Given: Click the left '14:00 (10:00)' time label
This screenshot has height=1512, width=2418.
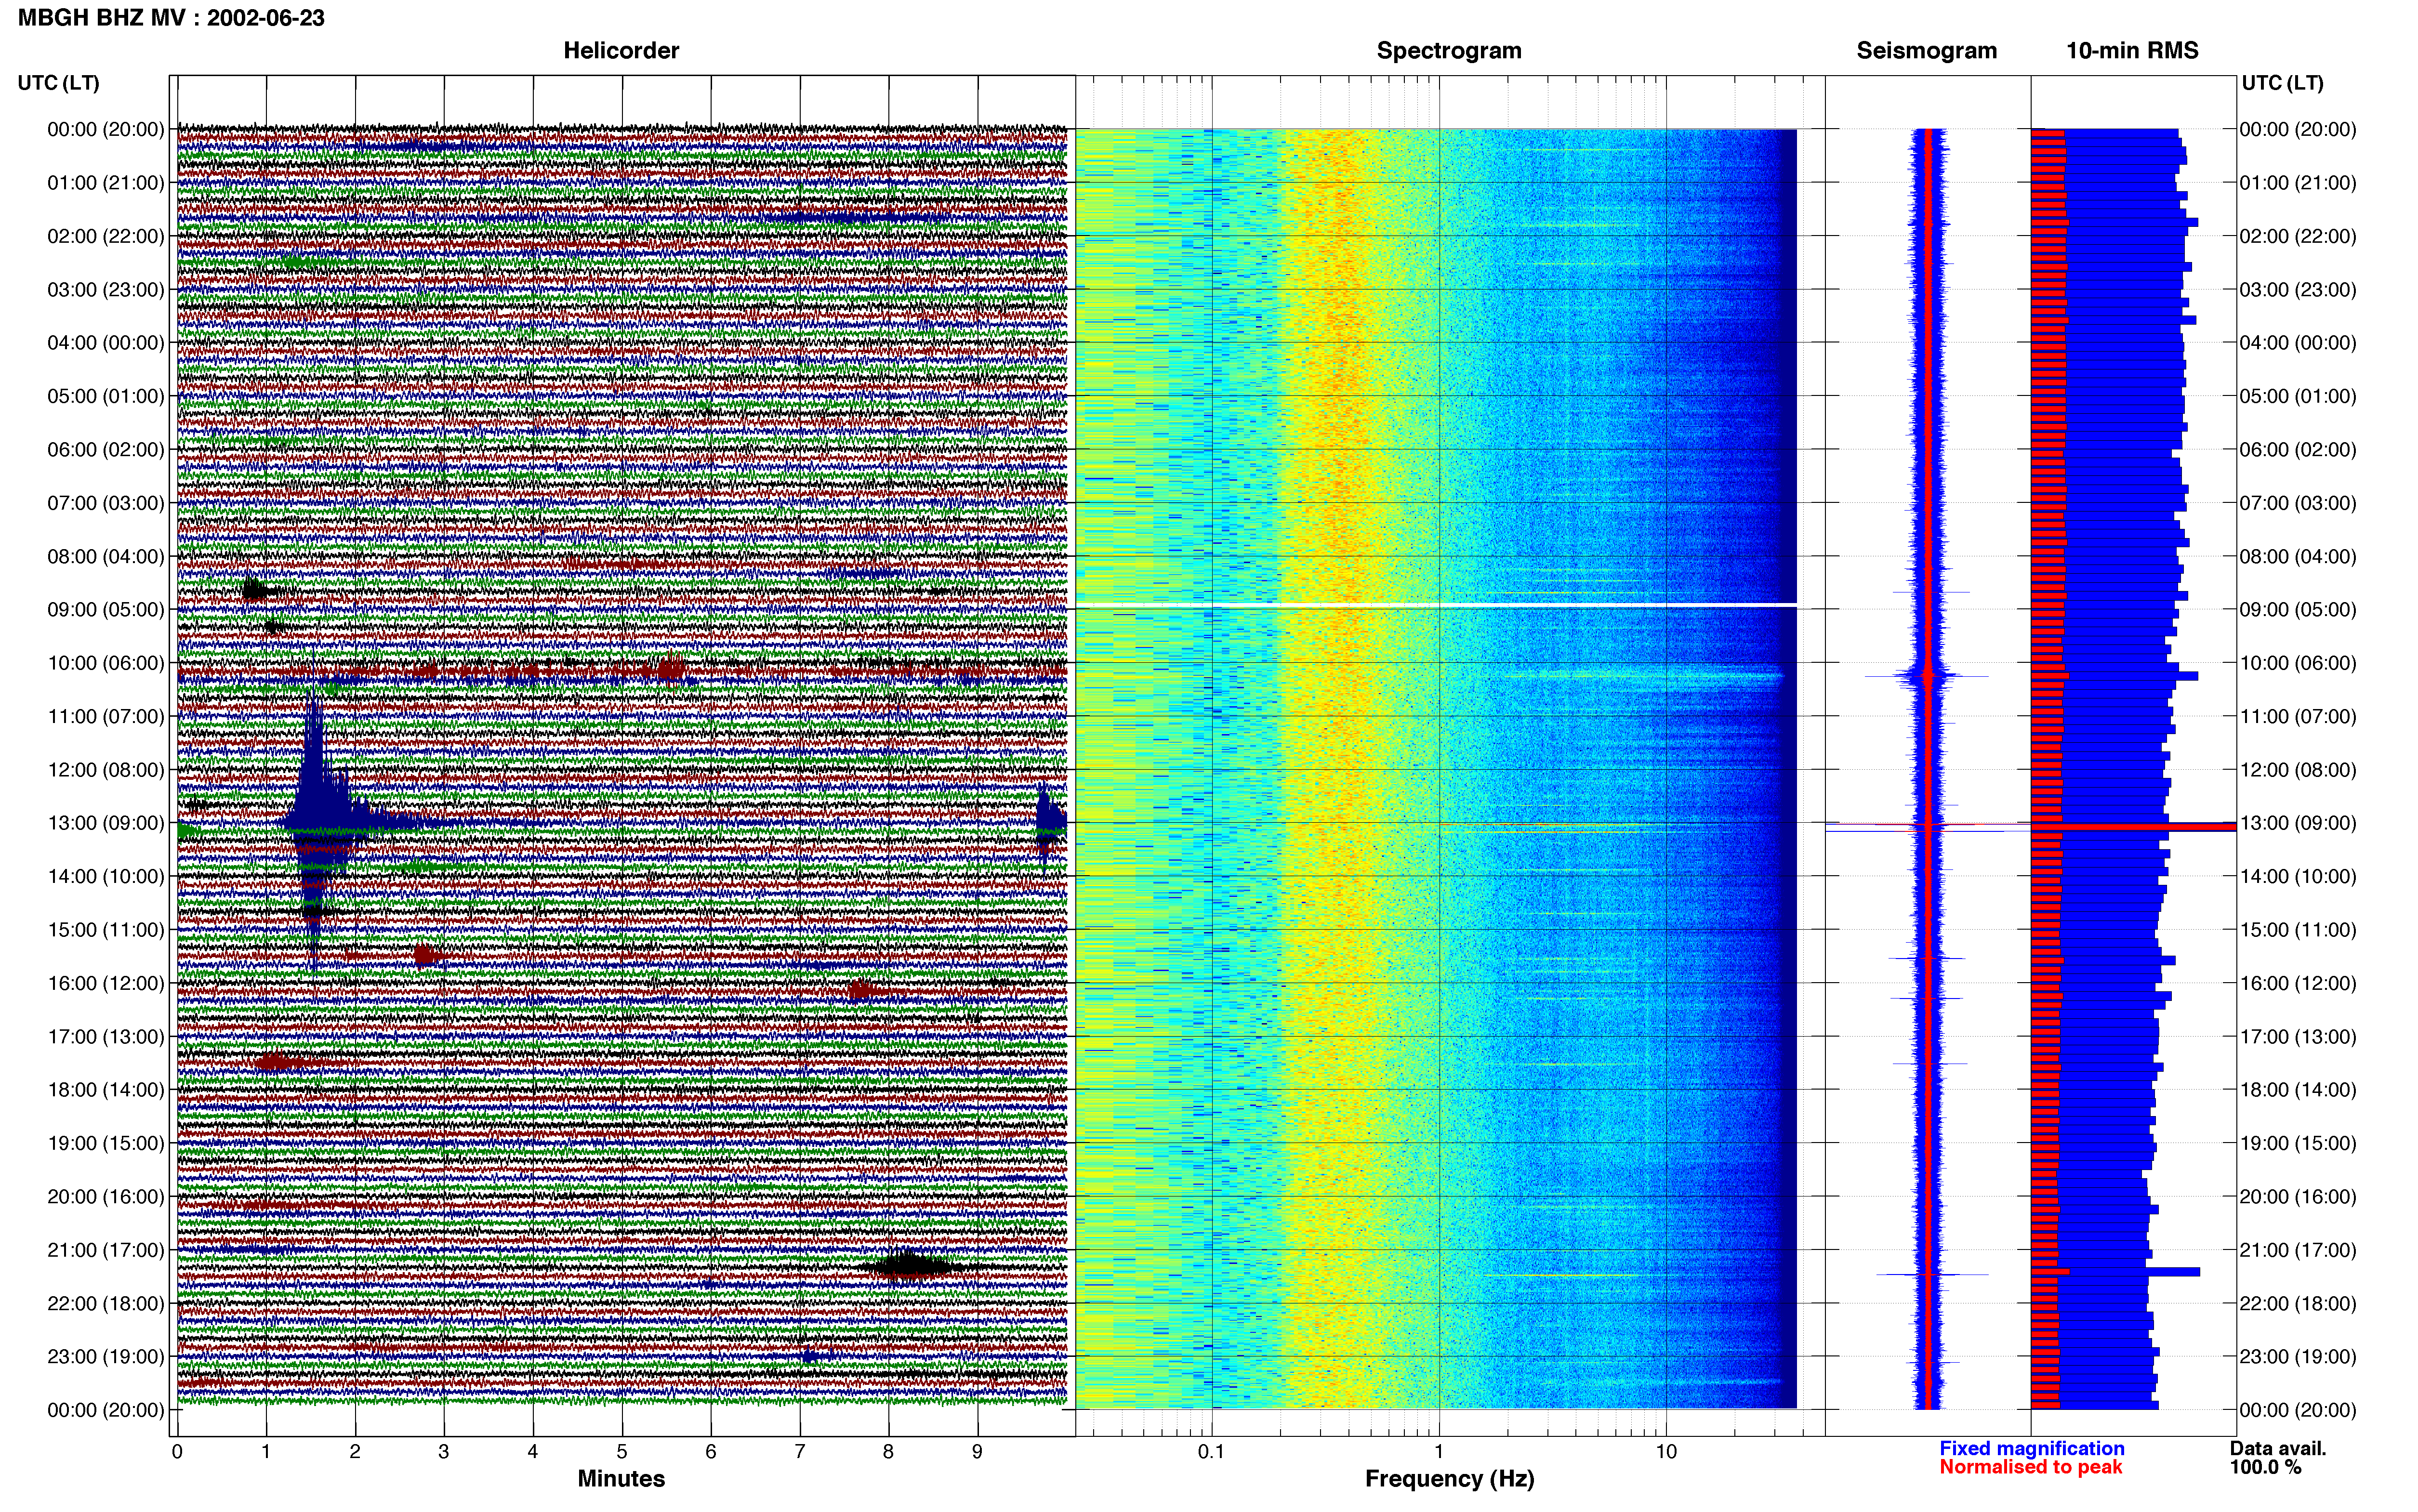Looking at the screenshot, I should tap(106, 876).
